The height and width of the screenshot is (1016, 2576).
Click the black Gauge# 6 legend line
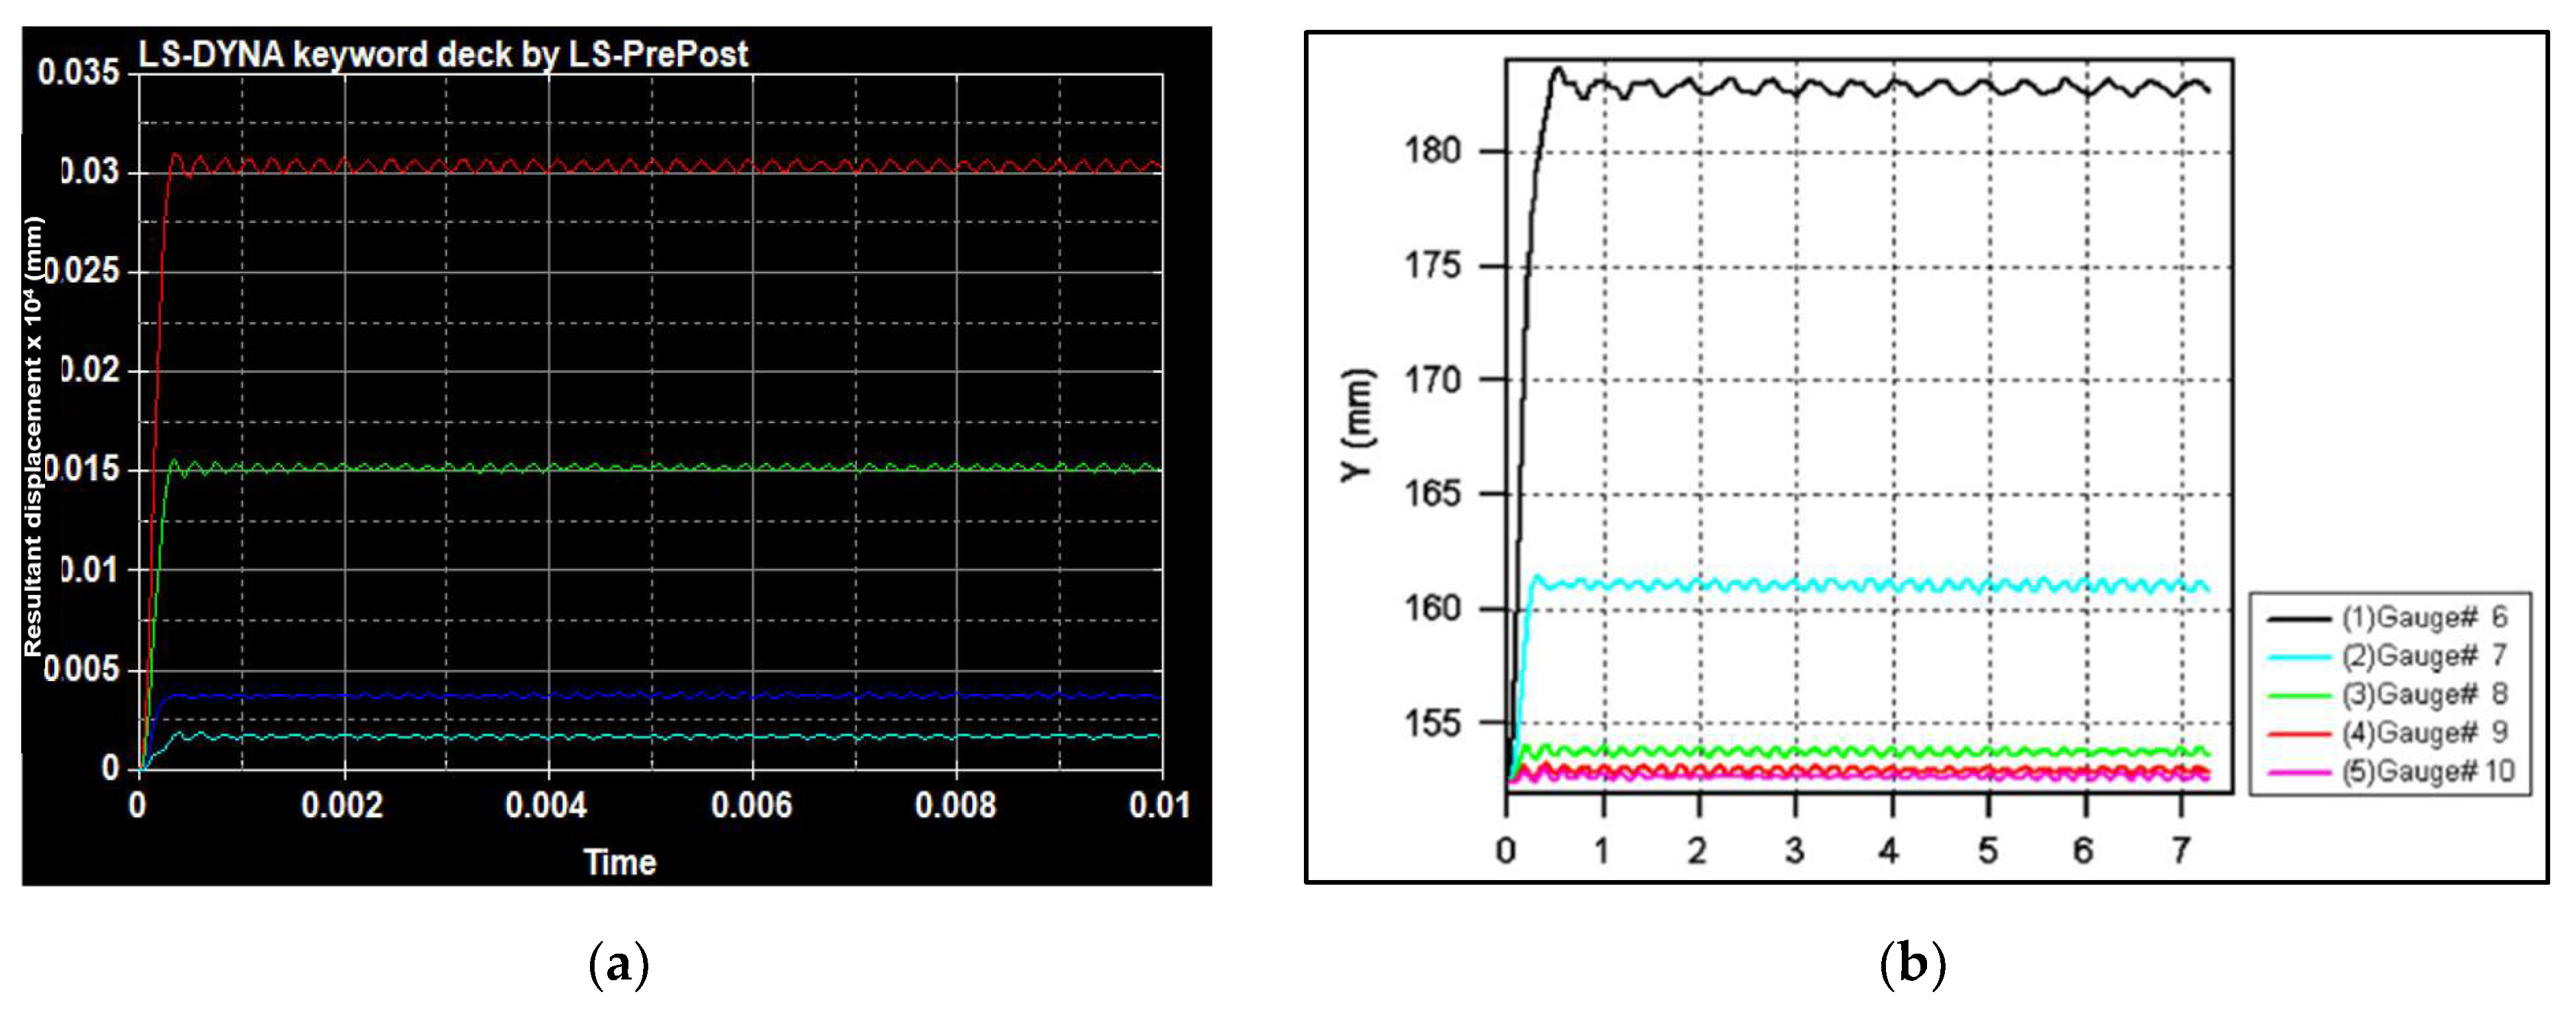coord(2299,619)
